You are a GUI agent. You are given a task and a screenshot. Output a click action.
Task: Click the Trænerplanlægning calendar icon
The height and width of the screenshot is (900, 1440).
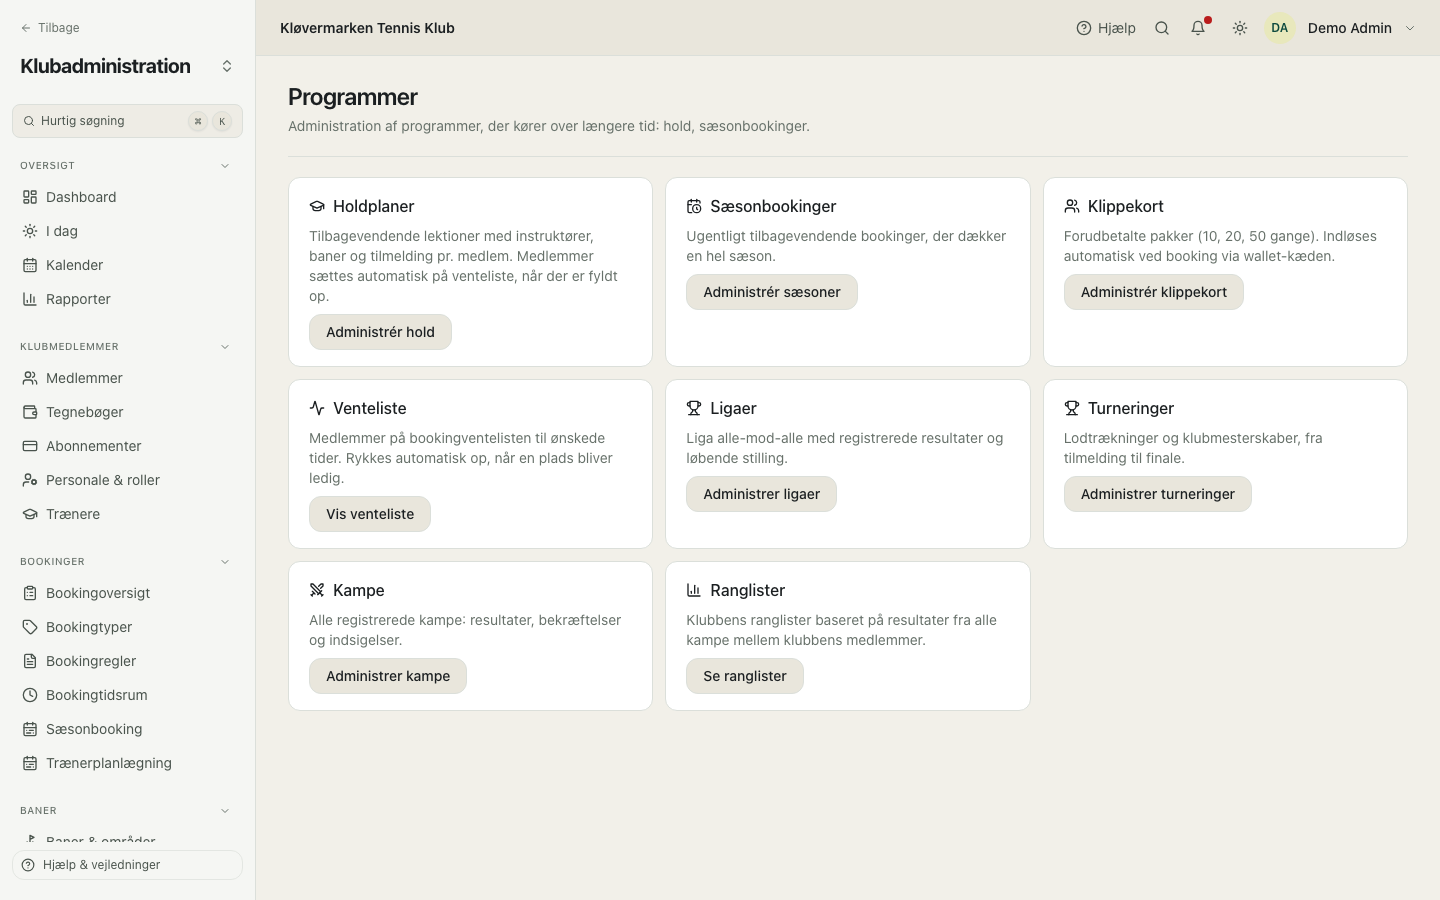coord(30,763)
